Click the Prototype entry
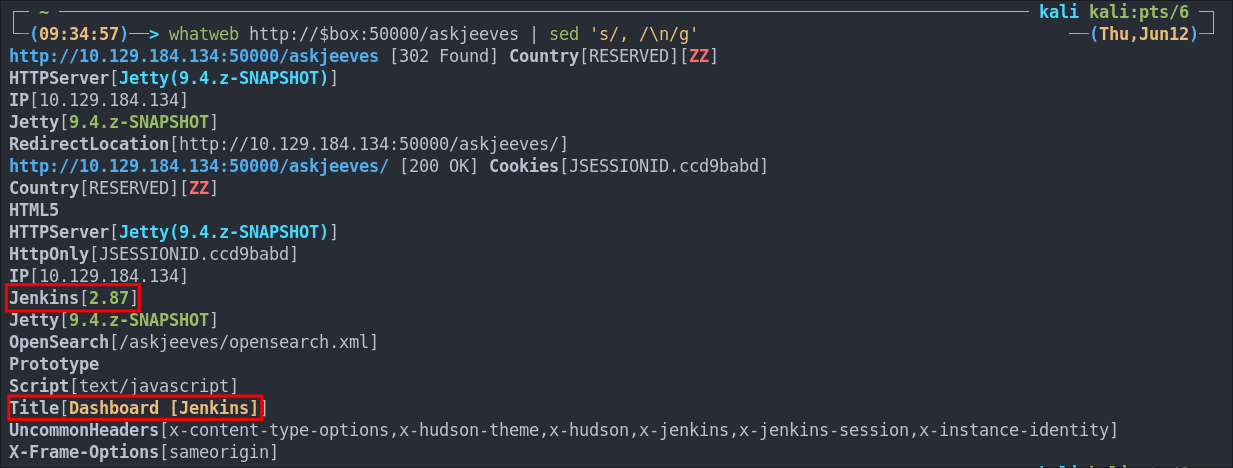This screenshot has width=1233, height=468. pyautogui.click(x=54, y=363)
